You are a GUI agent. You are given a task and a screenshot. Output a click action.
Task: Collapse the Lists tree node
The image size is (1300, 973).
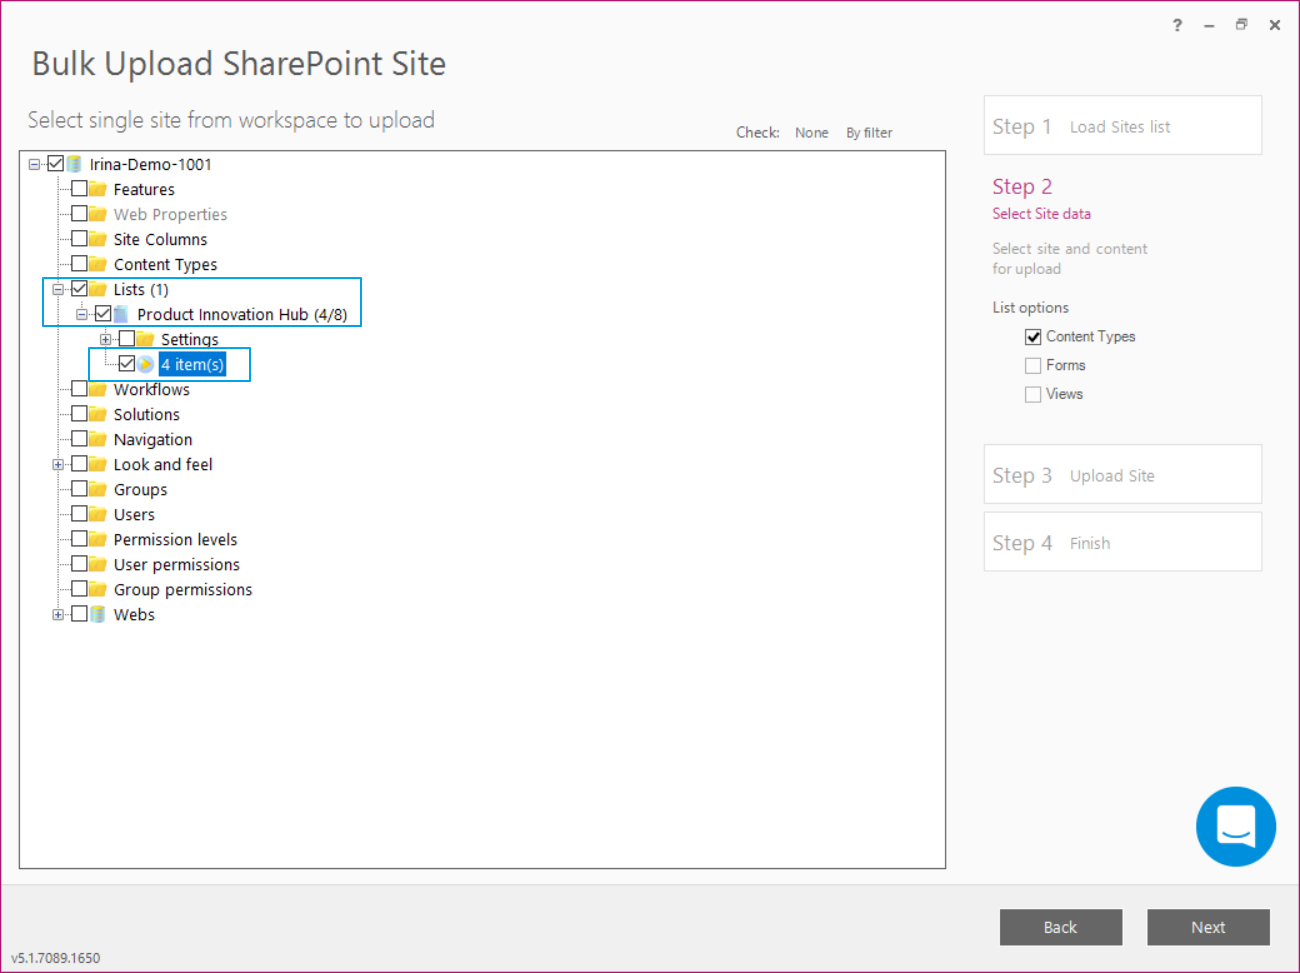point(58,288)
